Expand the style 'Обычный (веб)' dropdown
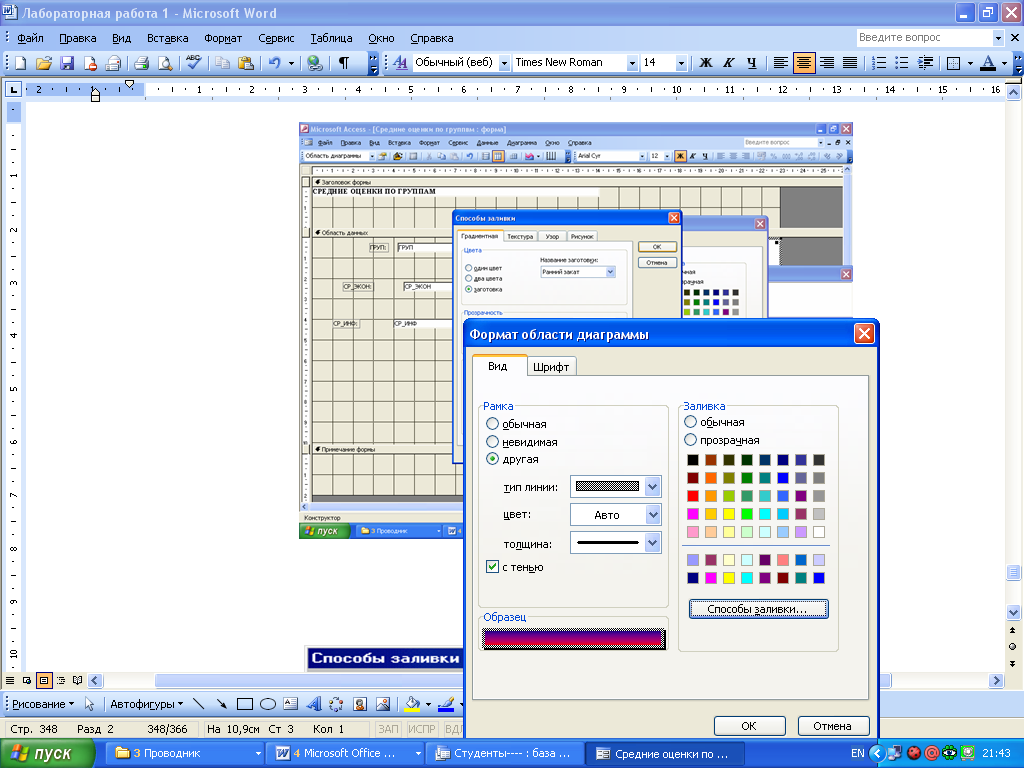 (x=504, y=63)
